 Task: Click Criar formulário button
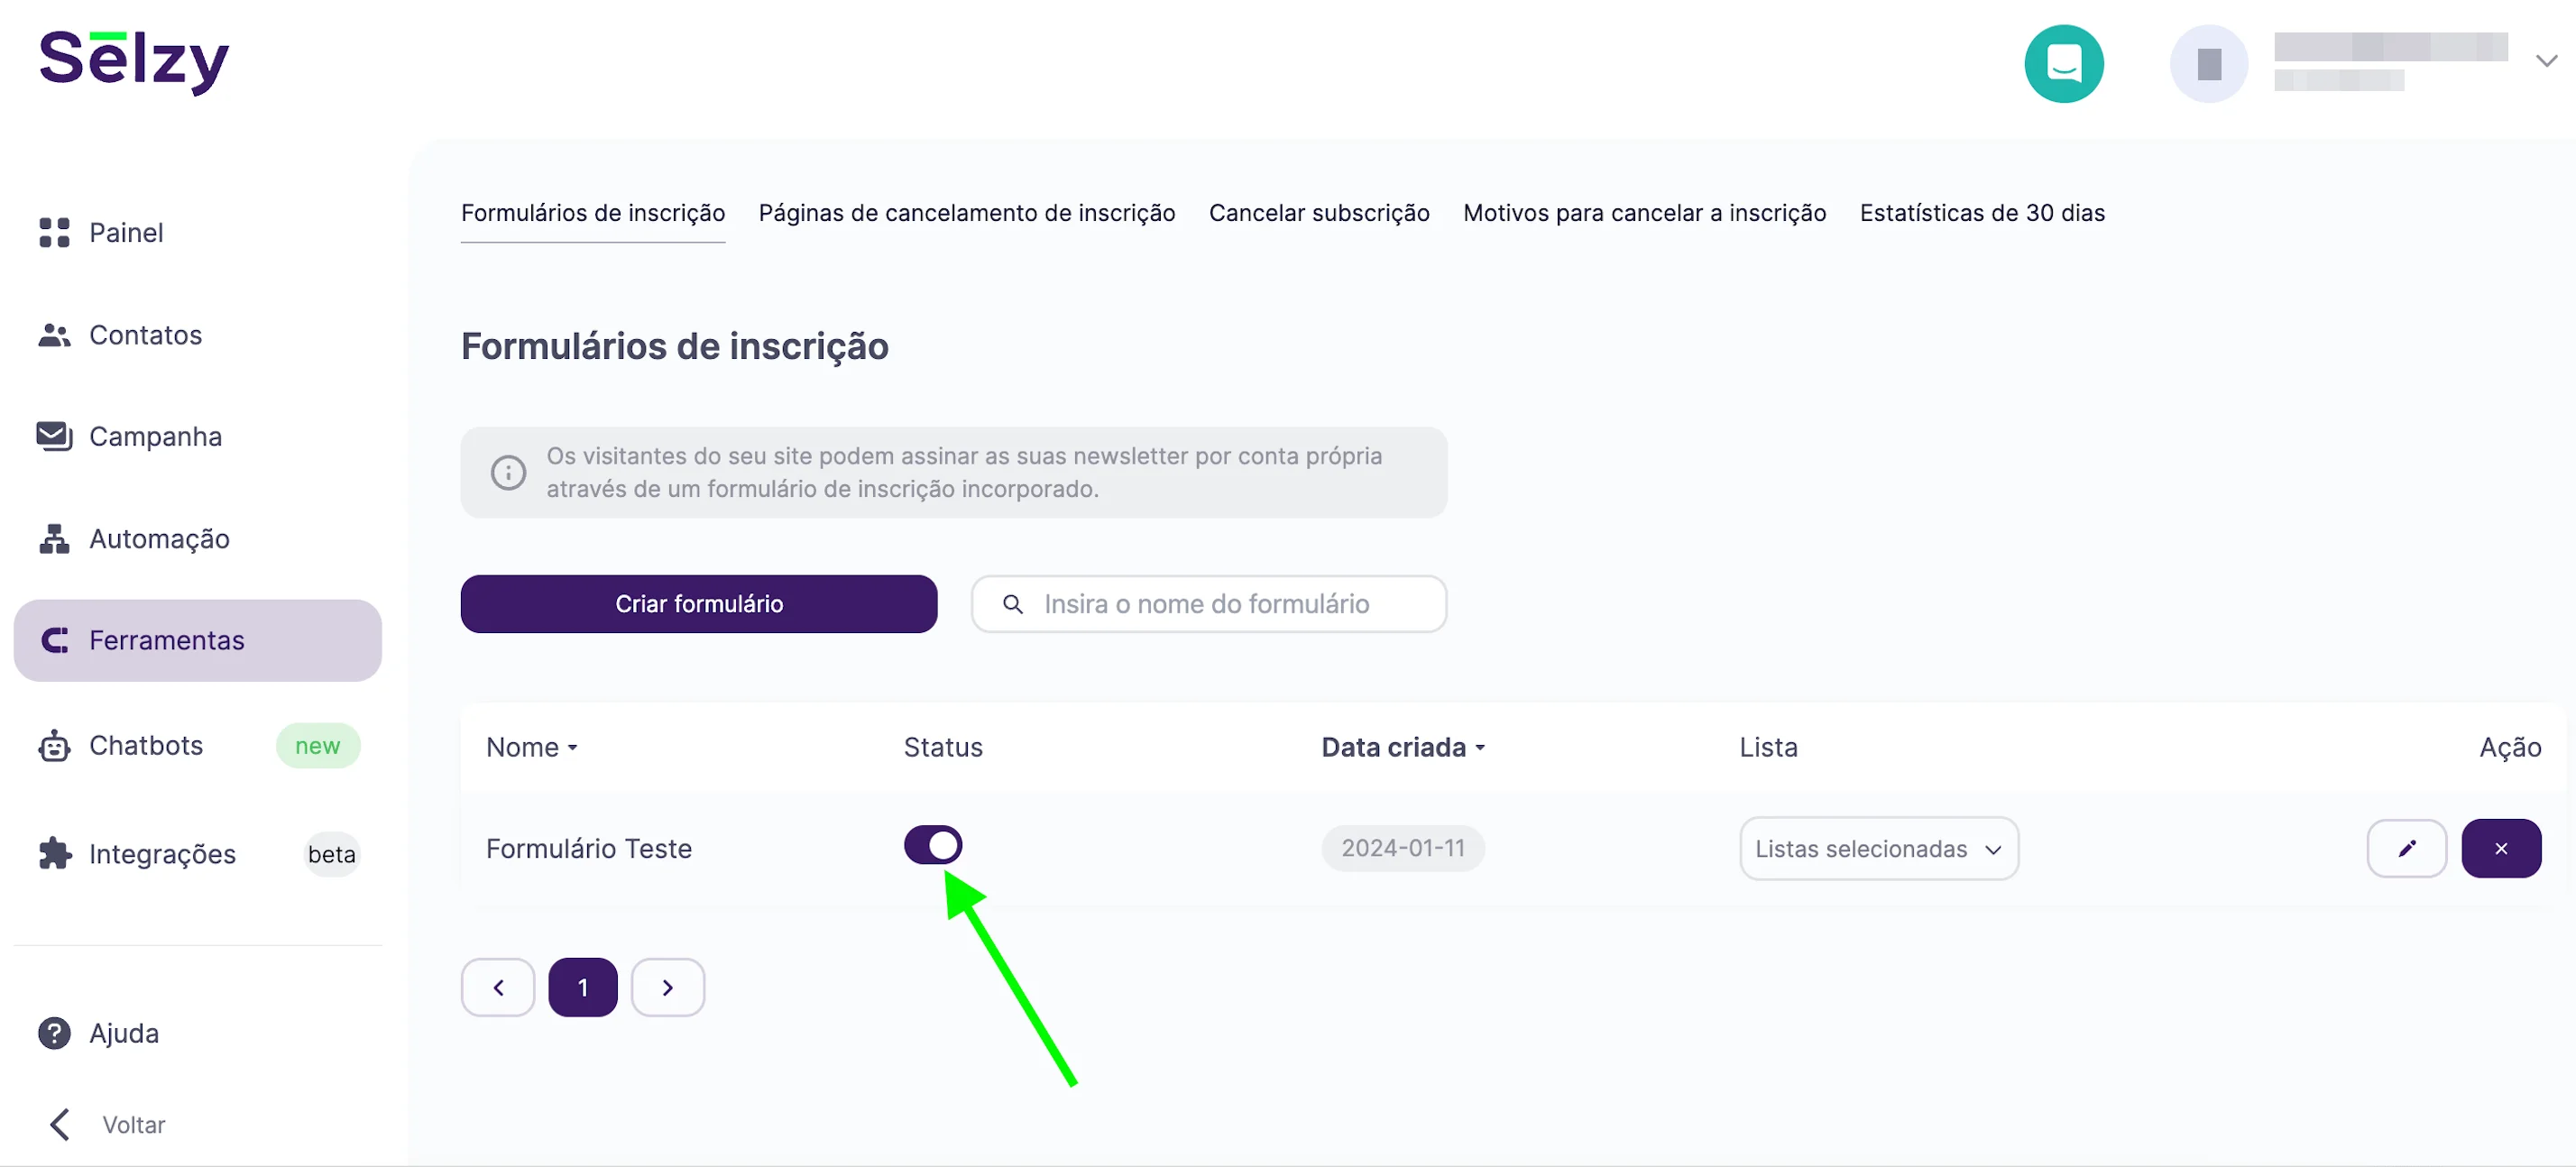699,604
